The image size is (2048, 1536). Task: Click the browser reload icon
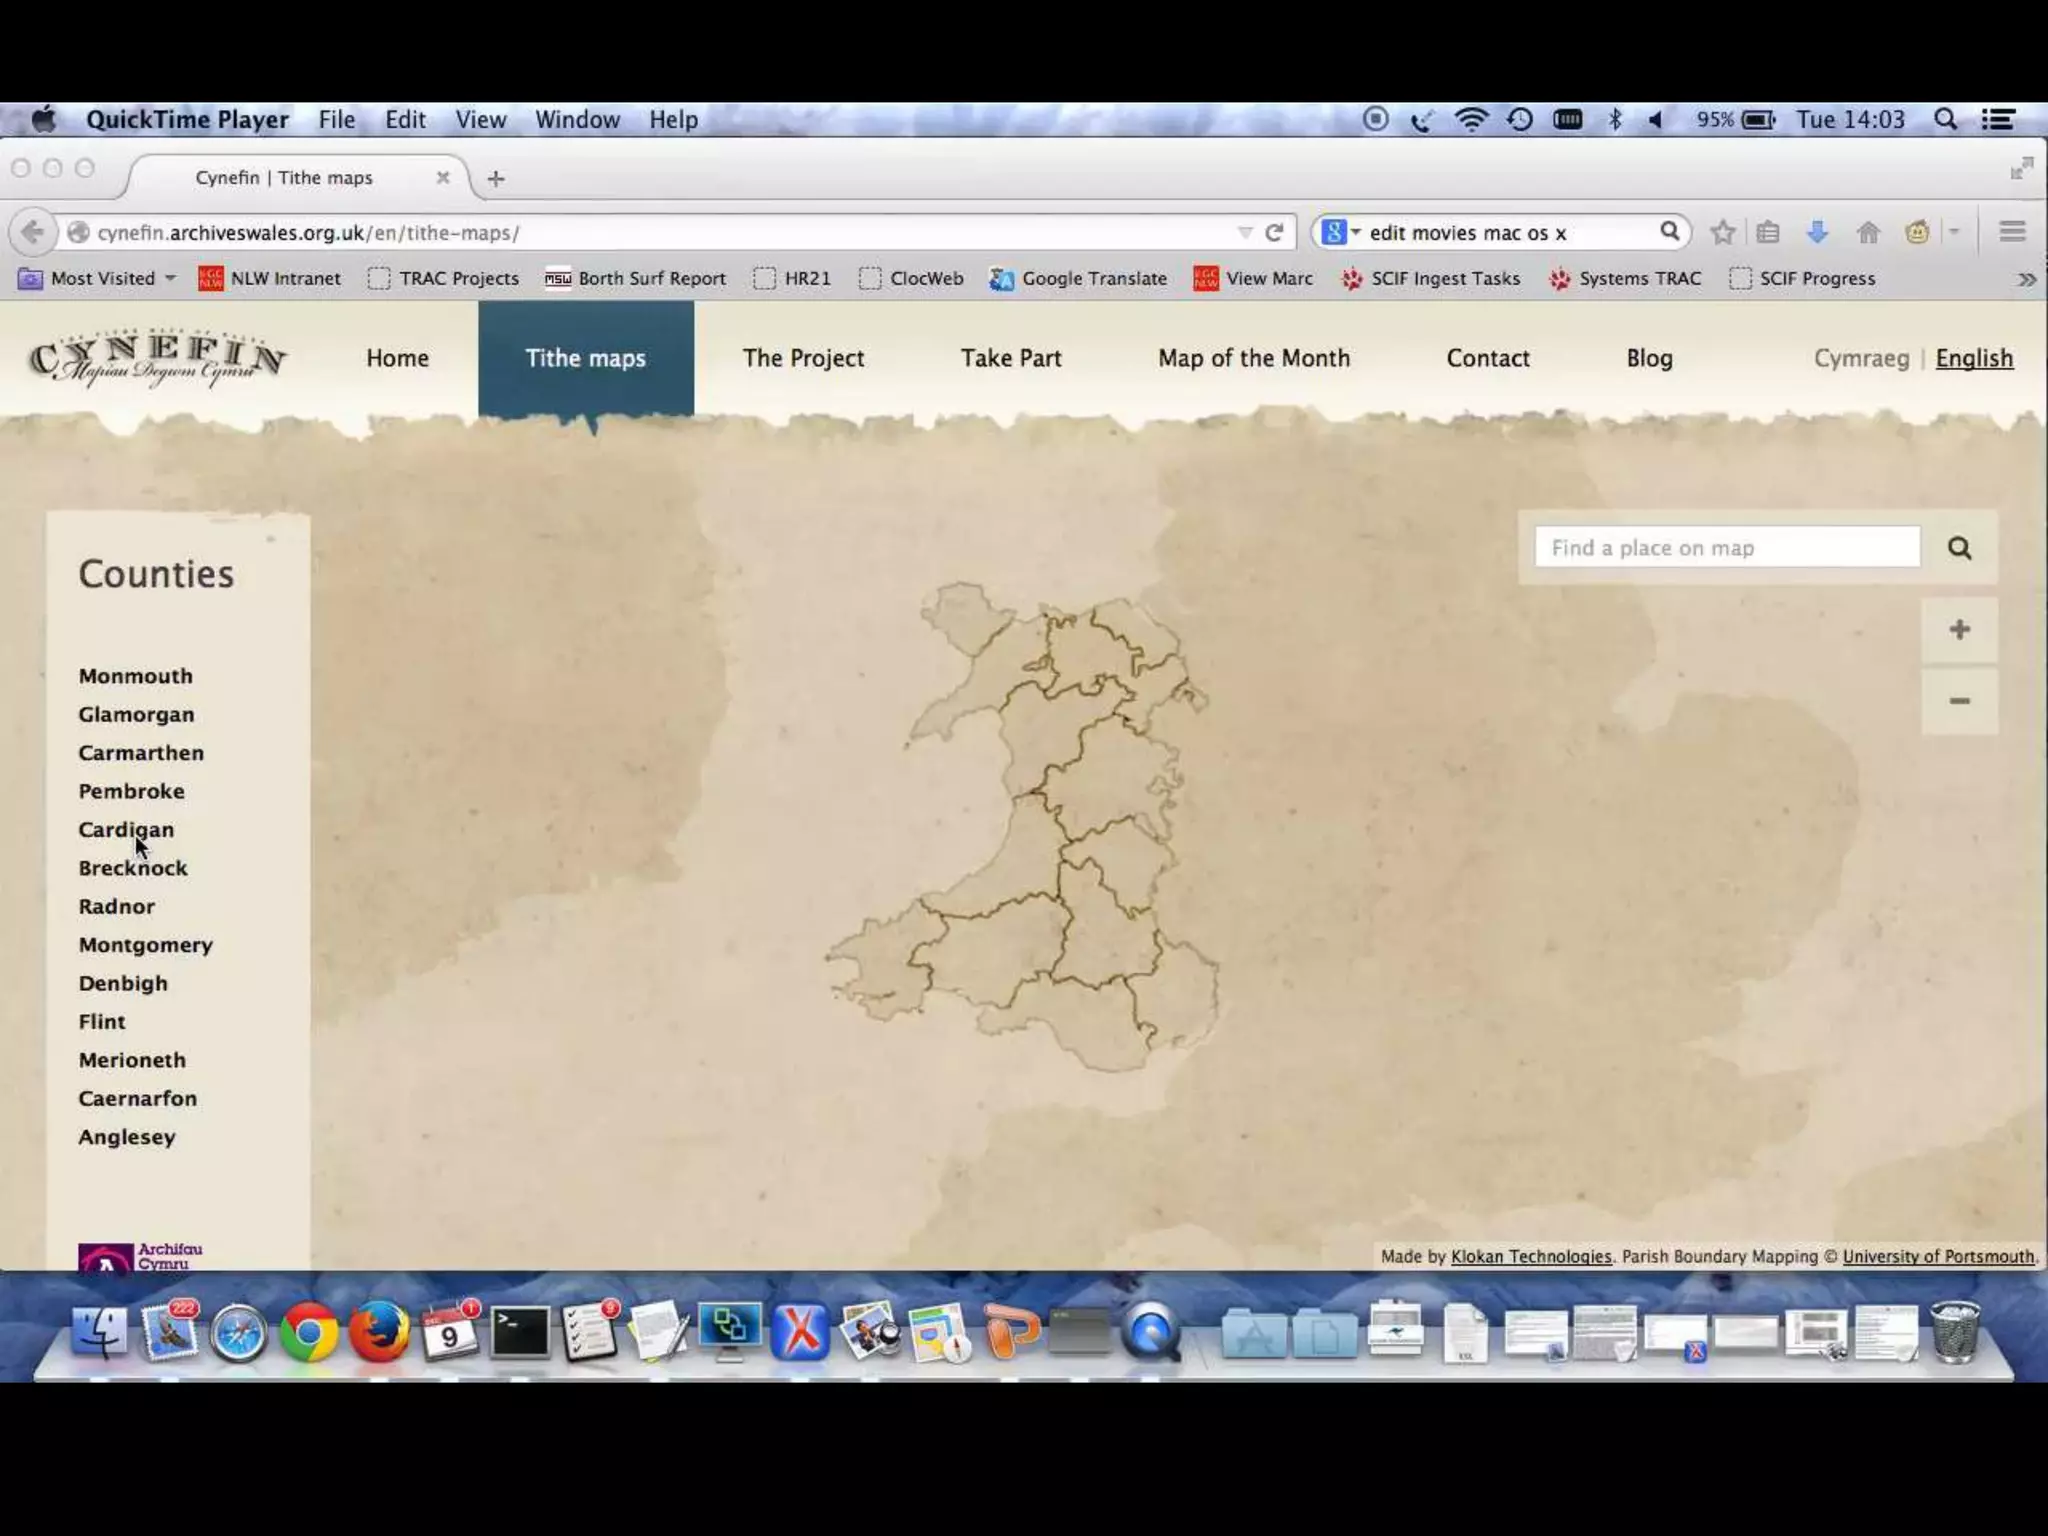1274,233
